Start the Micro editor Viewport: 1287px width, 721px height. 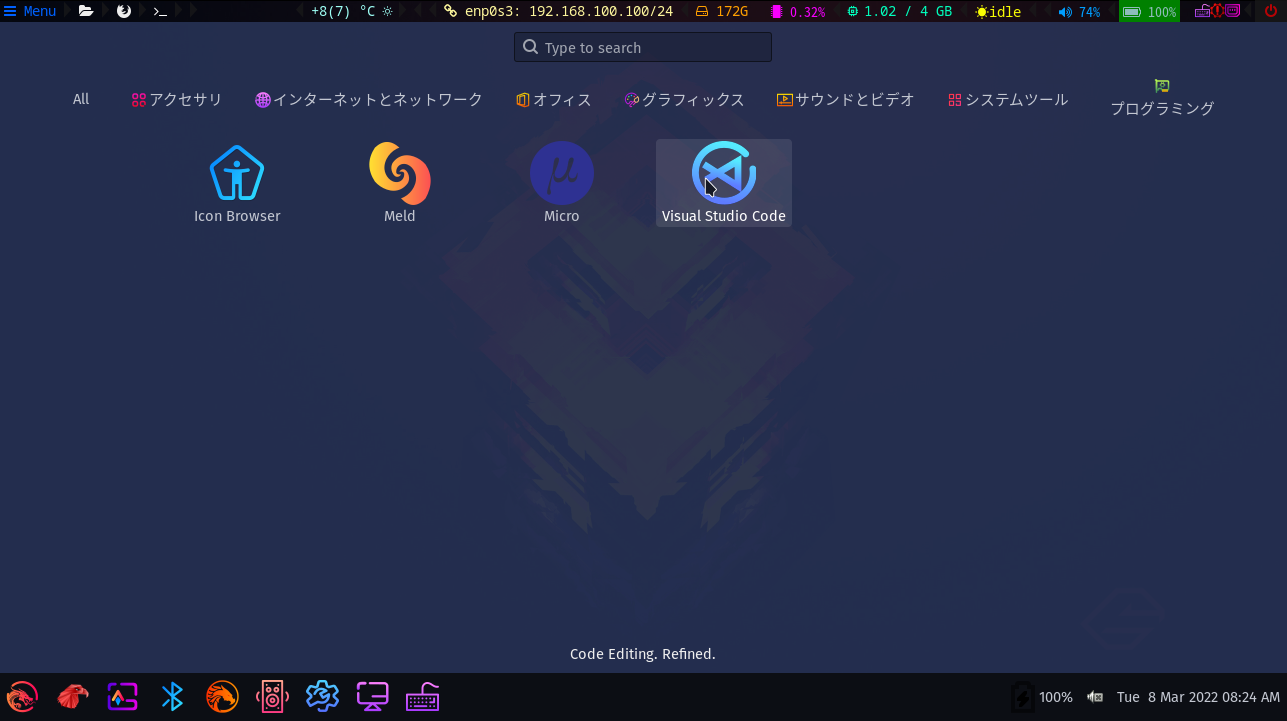[x=561, y=182]
